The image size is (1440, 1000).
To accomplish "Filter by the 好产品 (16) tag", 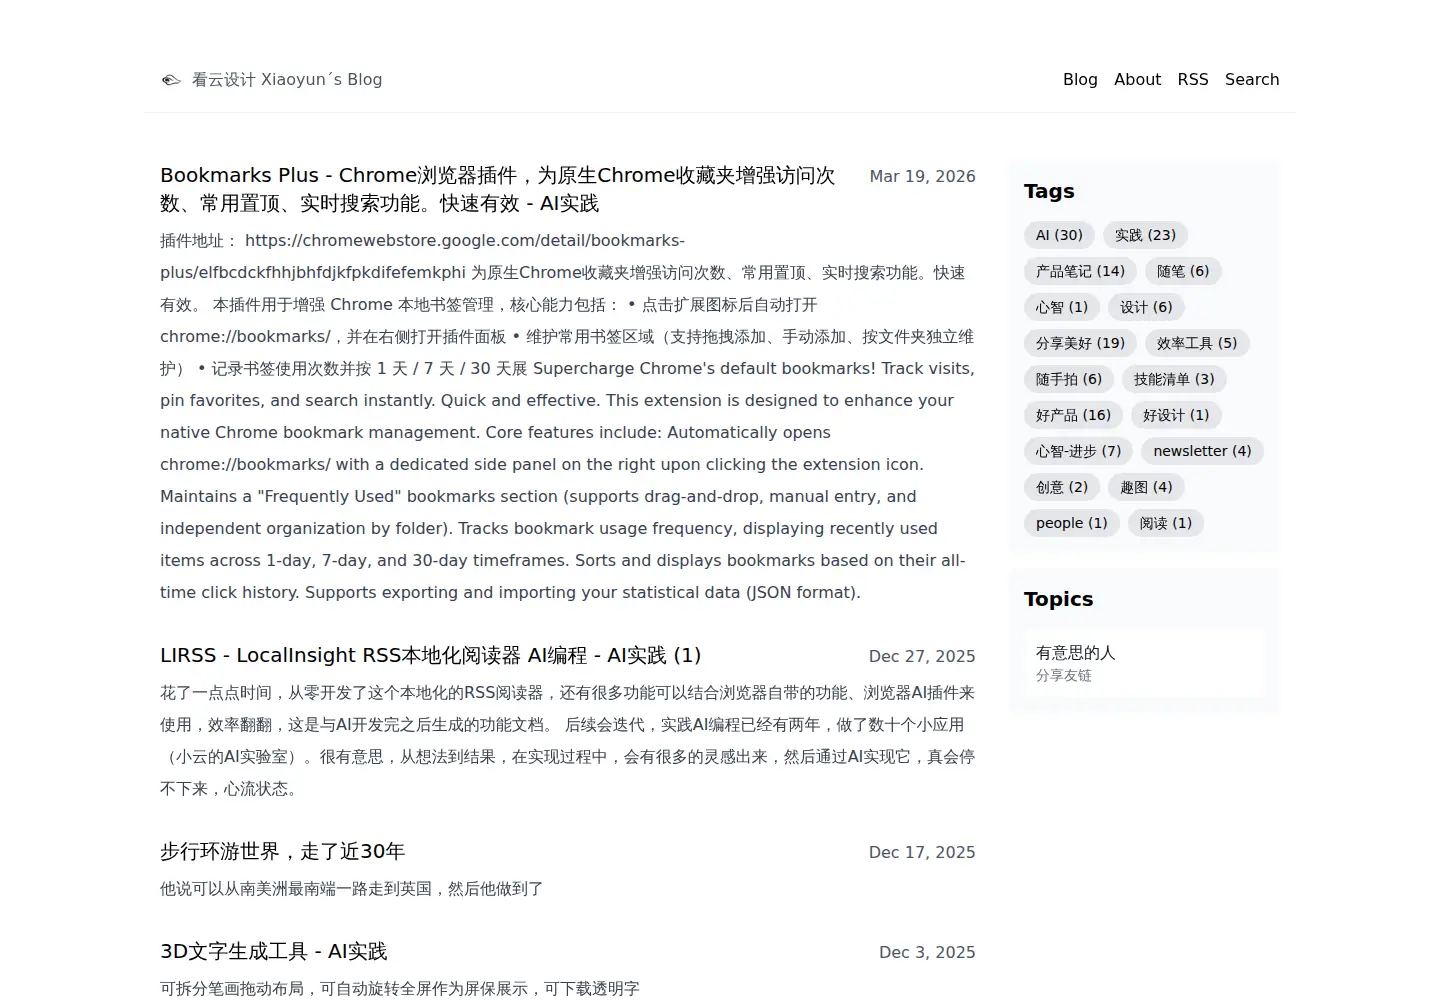I will tap(1073, 415).
